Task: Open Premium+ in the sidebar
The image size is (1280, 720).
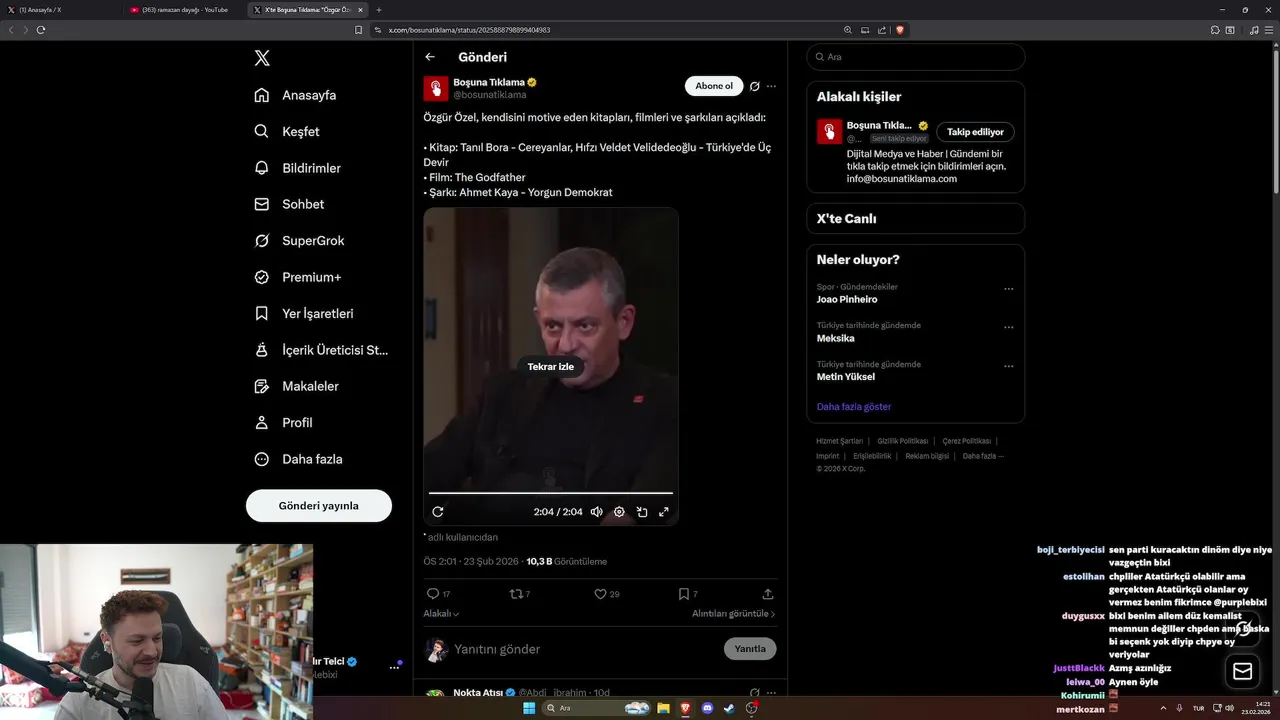Action: click(x=297, y=277)
